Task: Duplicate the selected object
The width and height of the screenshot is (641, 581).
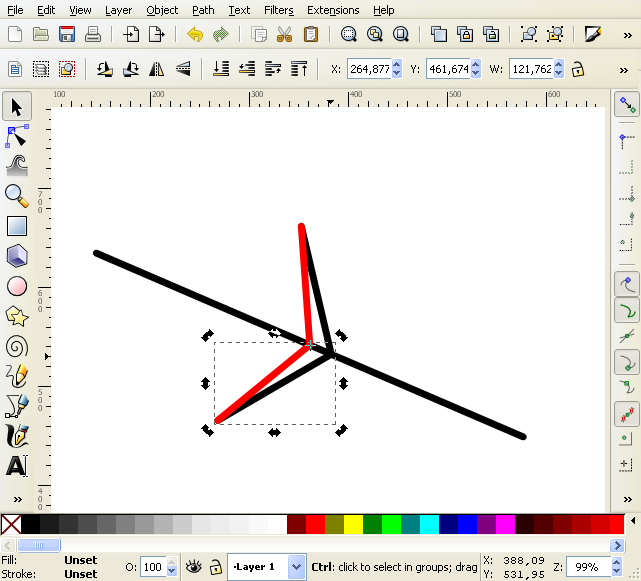Action: click(x=439, y=34)
